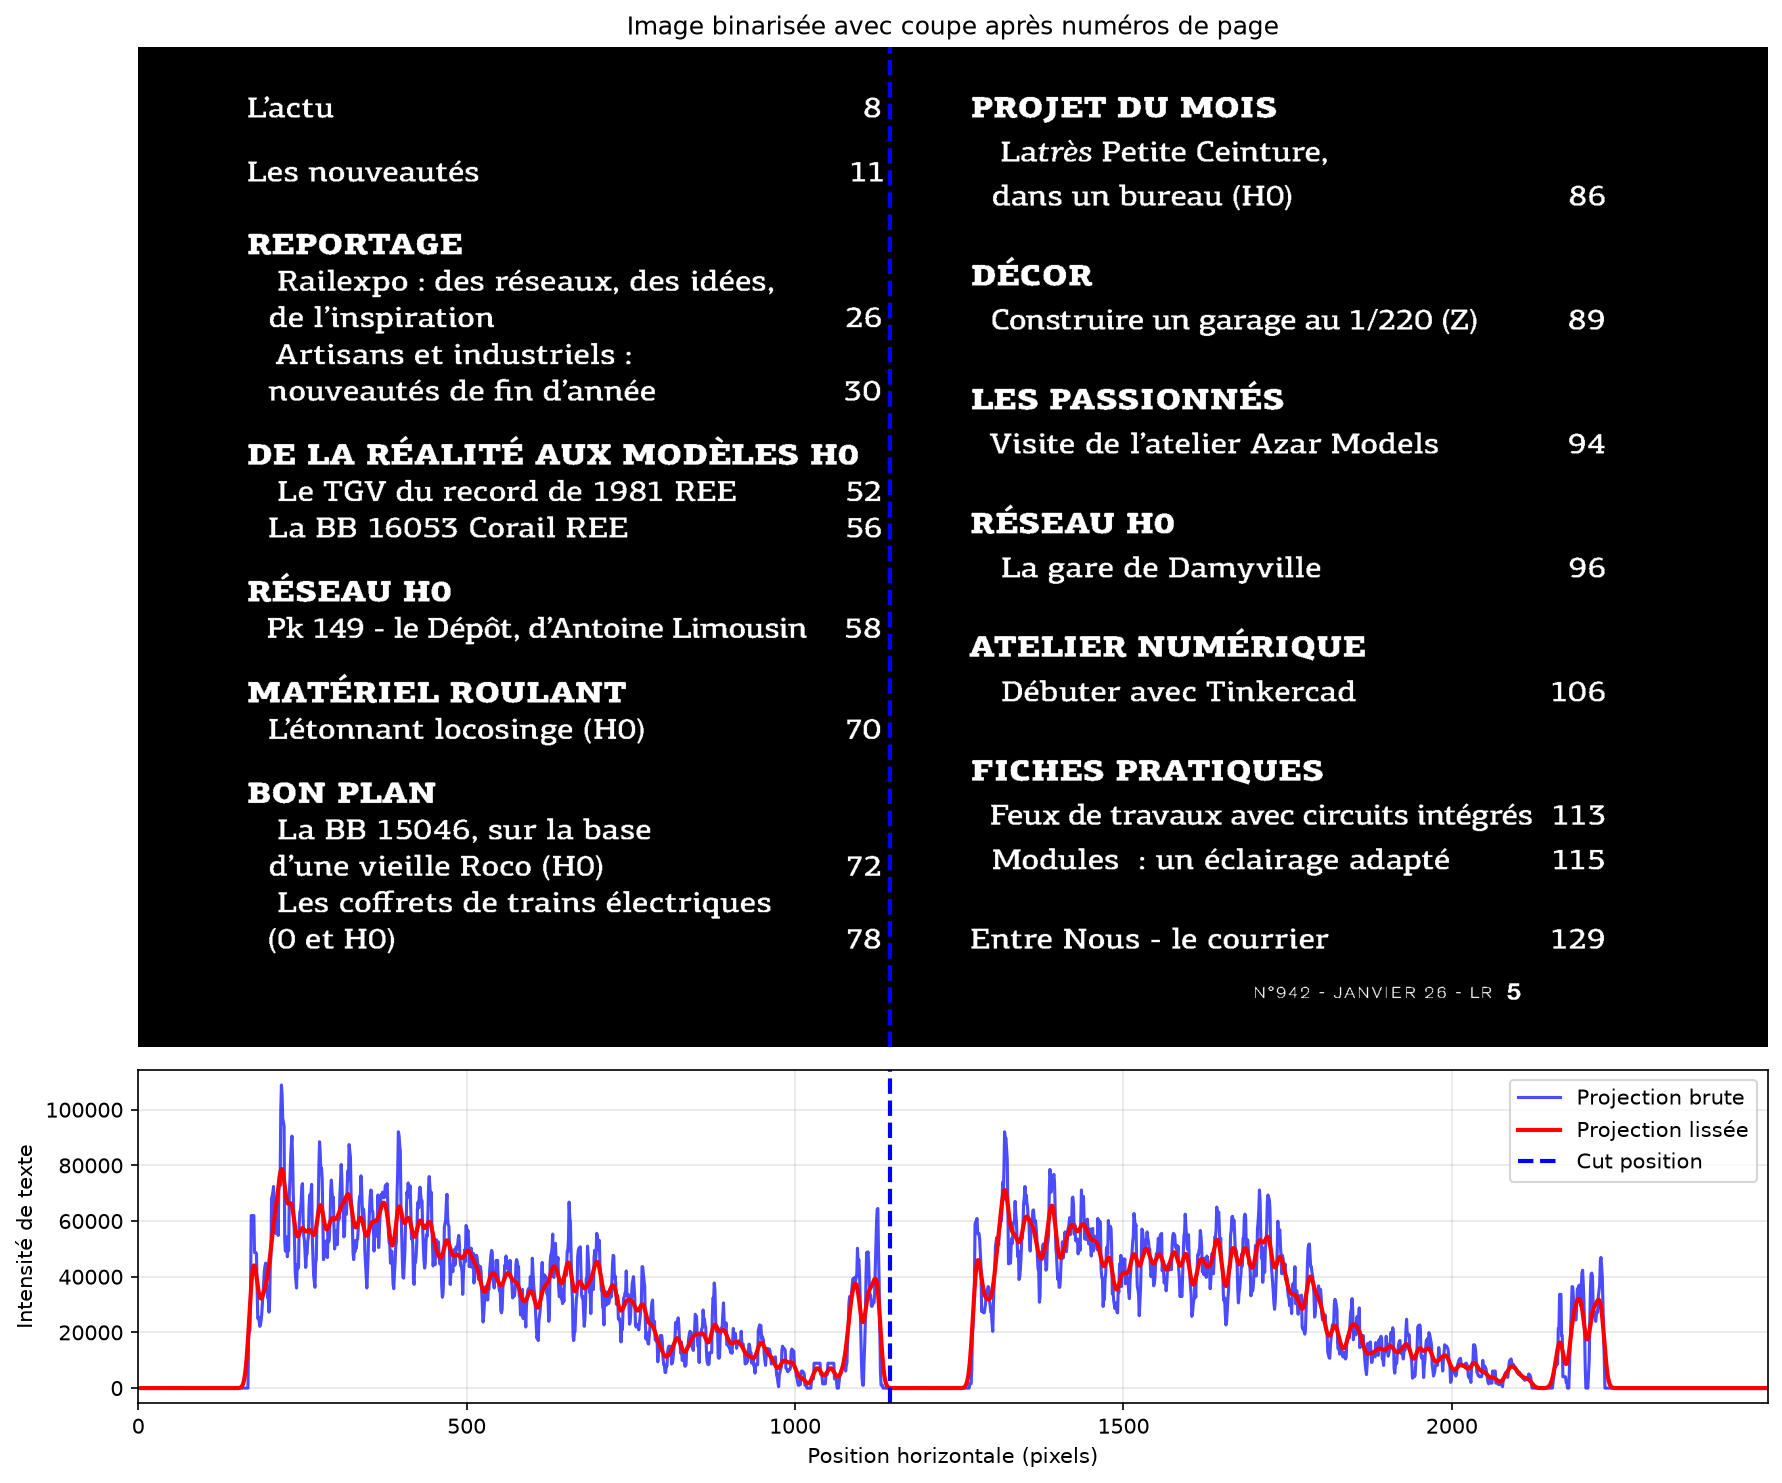Select "nouveautés de fin d'année"
1782x1483 pixels.
point(462,391)
